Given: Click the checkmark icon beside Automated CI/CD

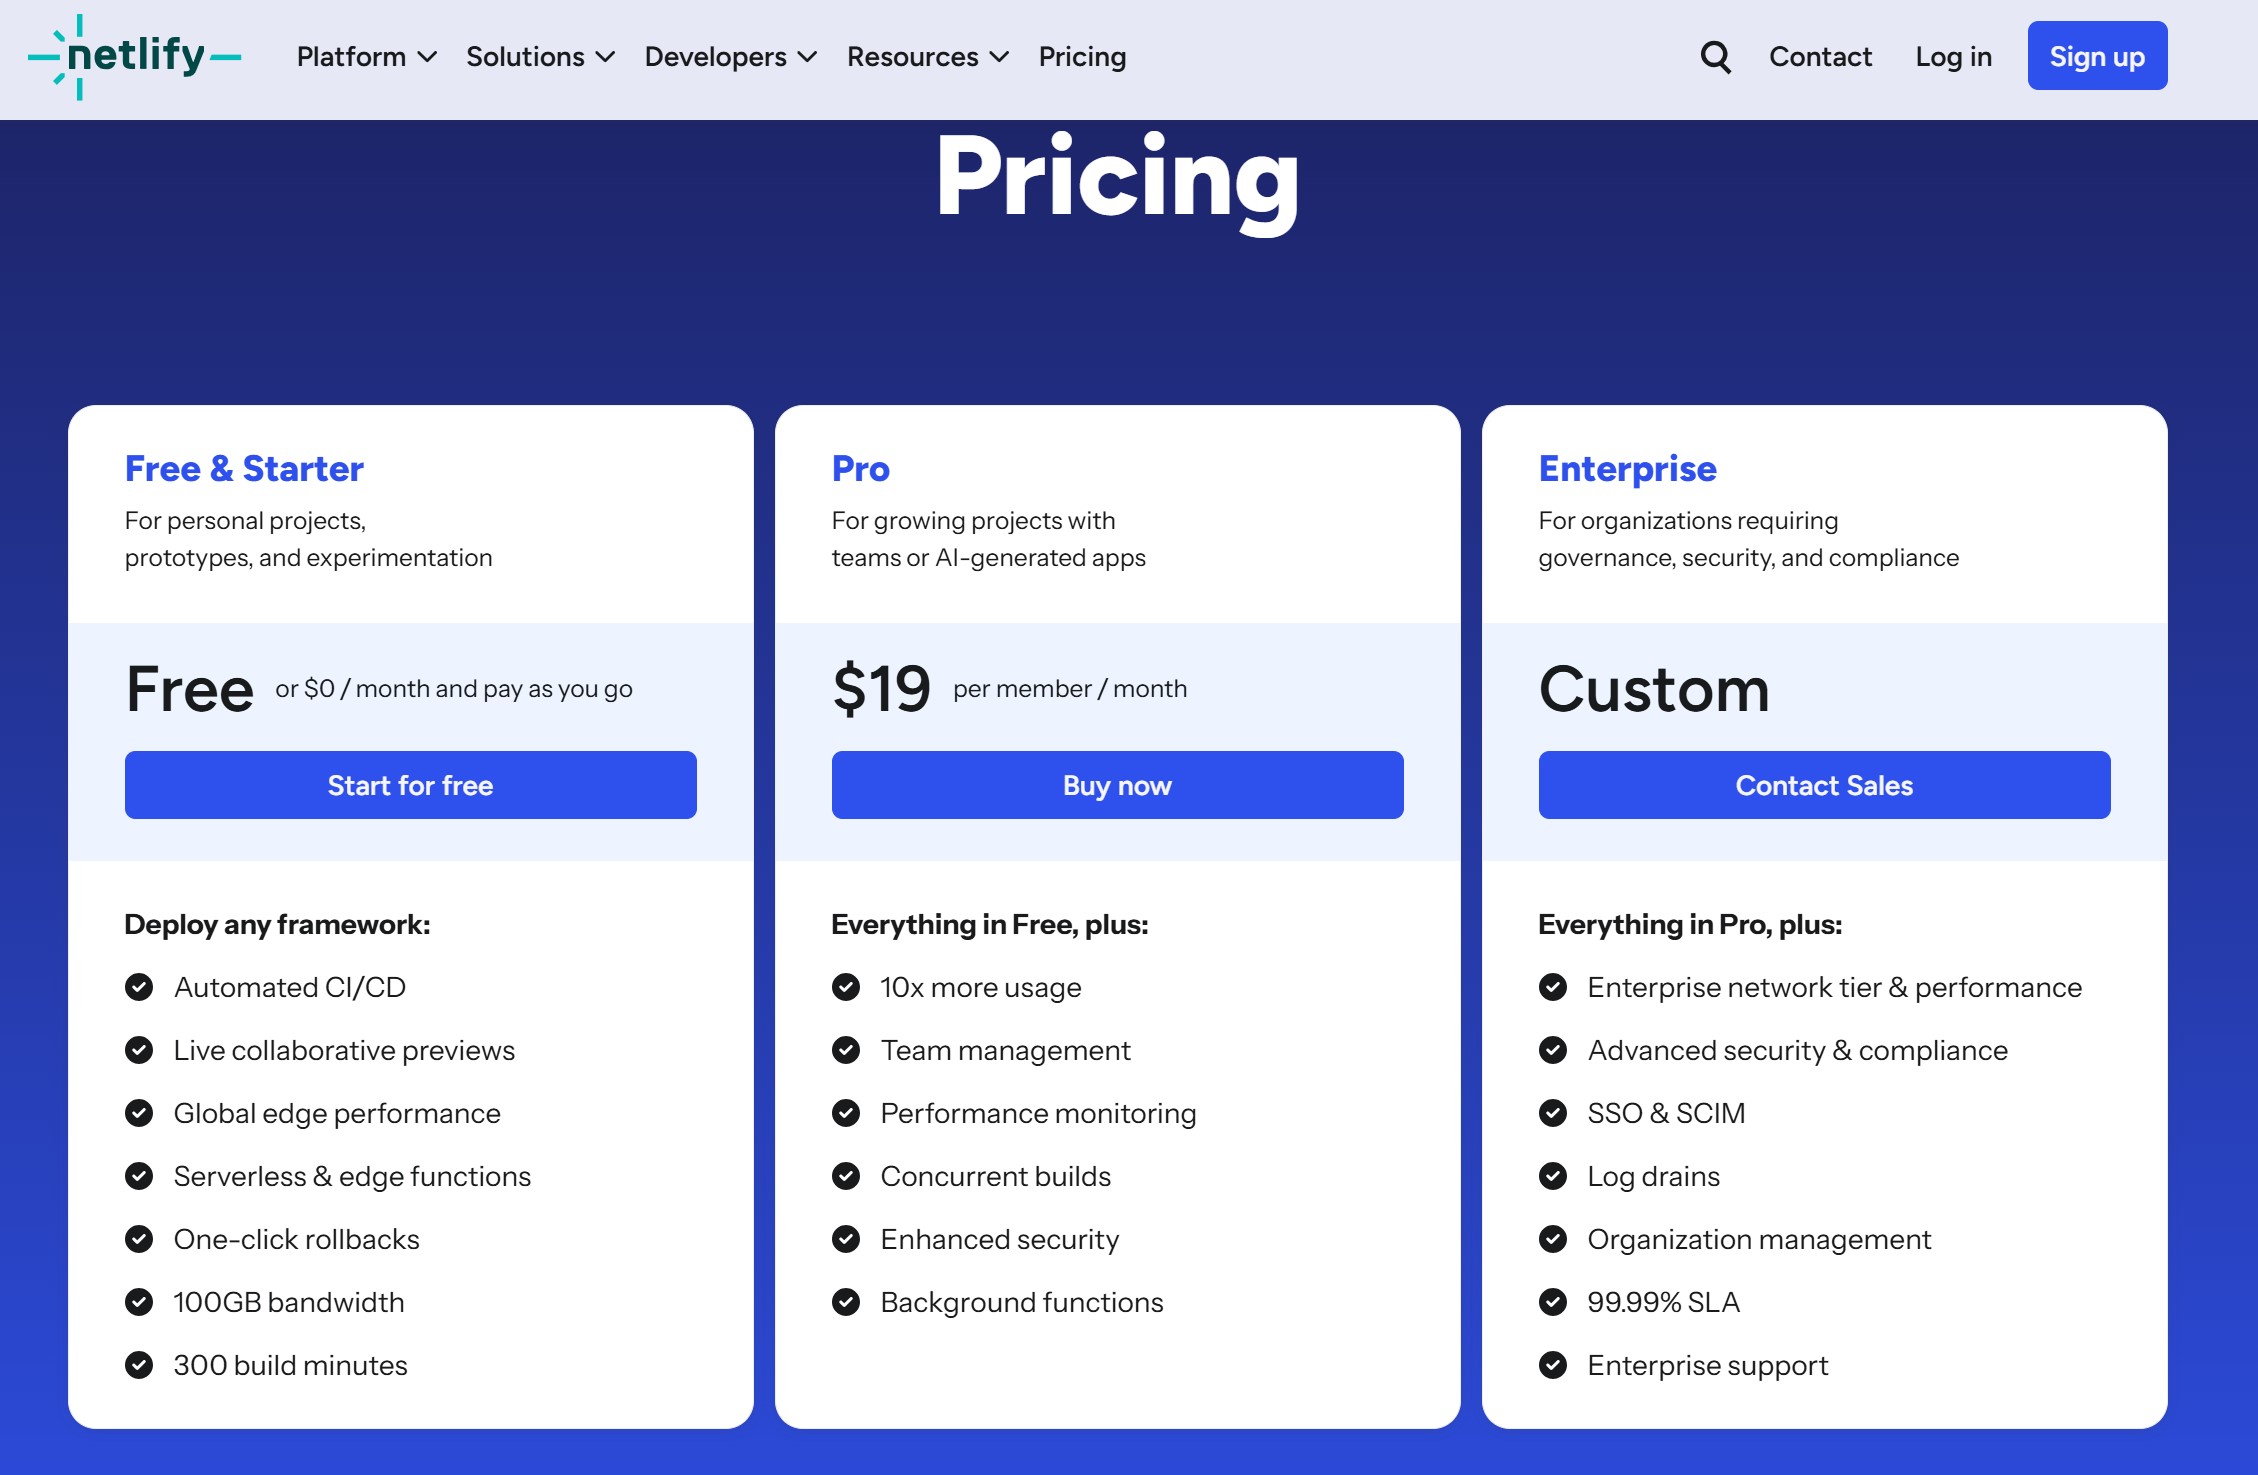Looking at the screenshot, I should pos(139,987).
